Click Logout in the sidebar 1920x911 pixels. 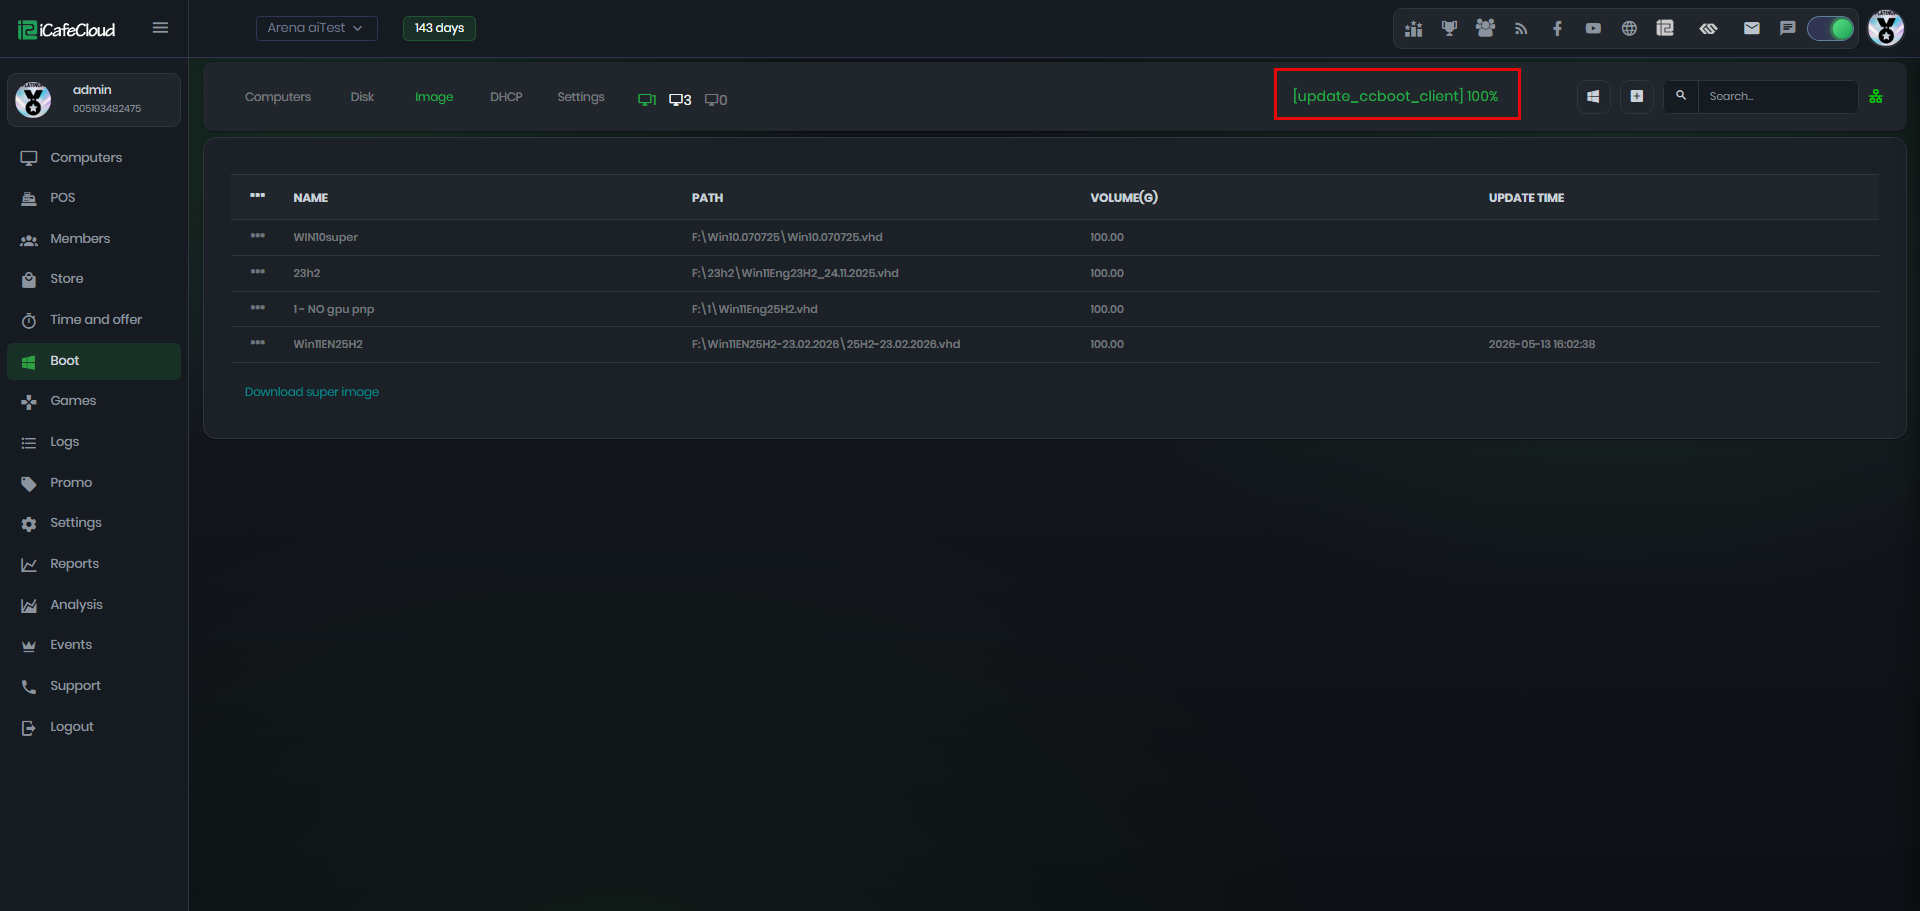[94, 727]
